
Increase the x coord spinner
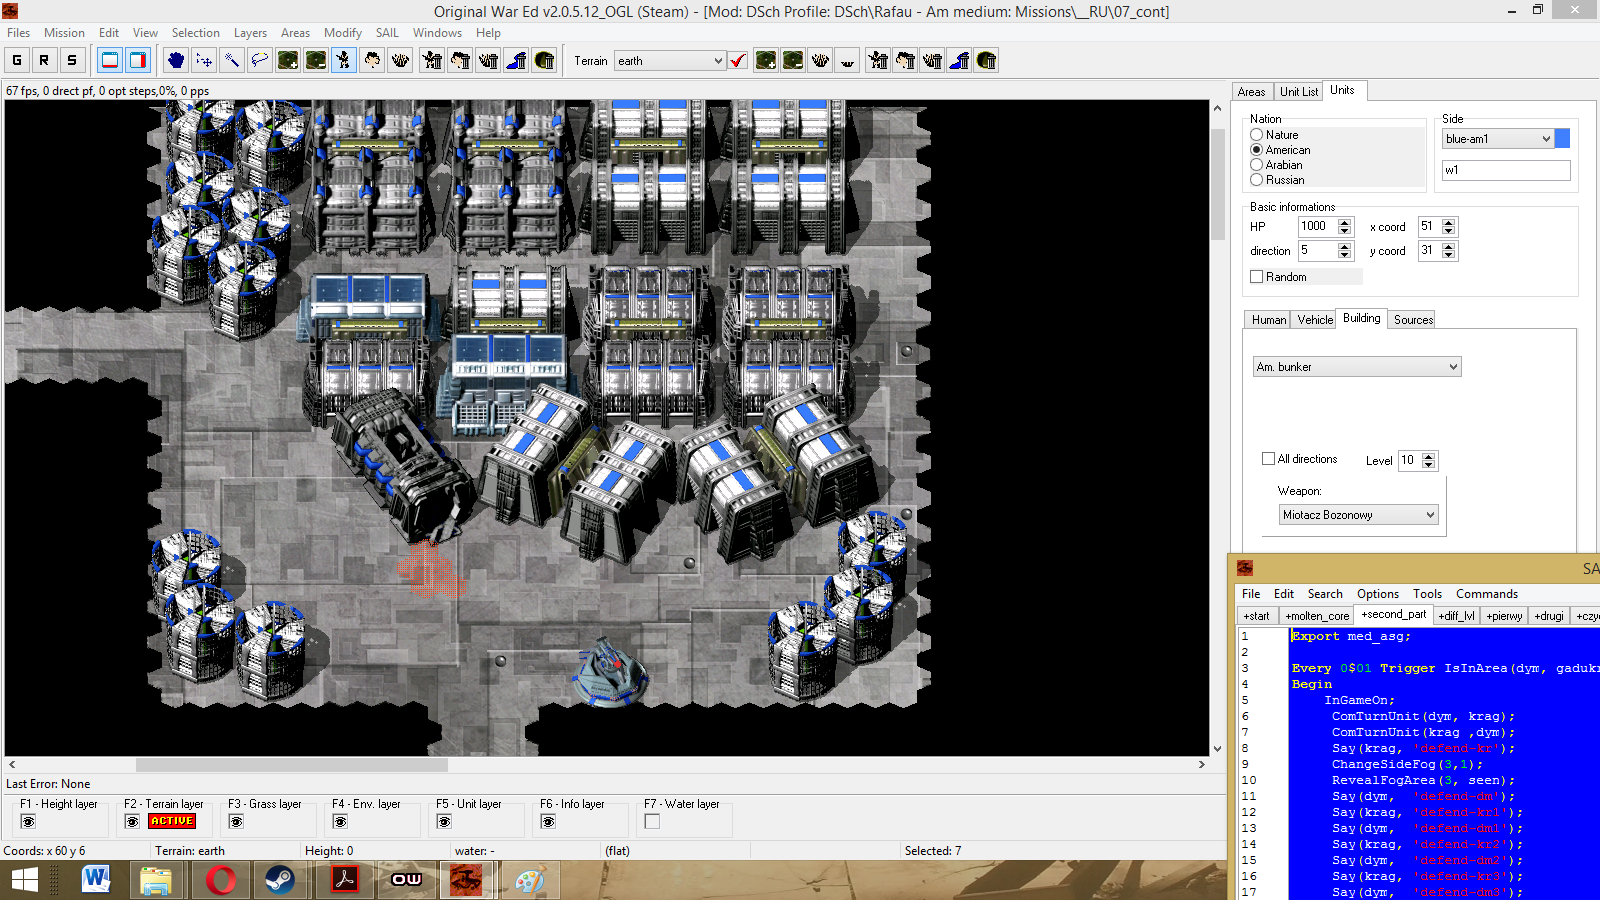[1449, 223]
